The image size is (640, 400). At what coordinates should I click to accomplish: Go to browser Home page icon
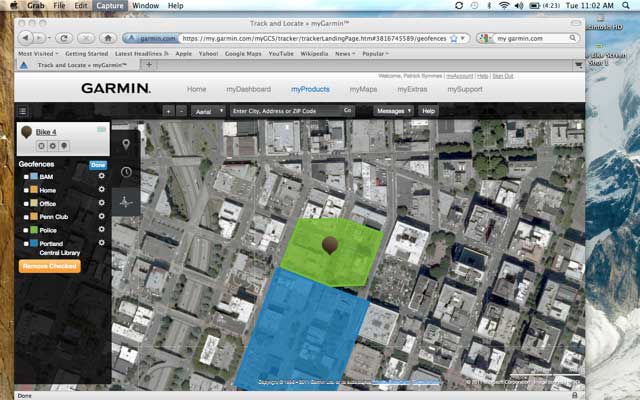pyautogui.click(x=108, y=38)
